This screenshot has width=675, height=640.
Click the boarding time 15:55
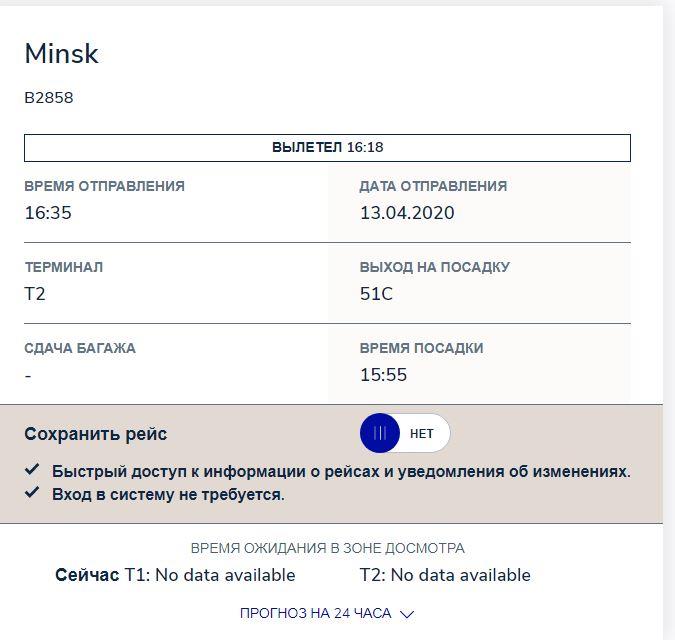click(383, 375)
